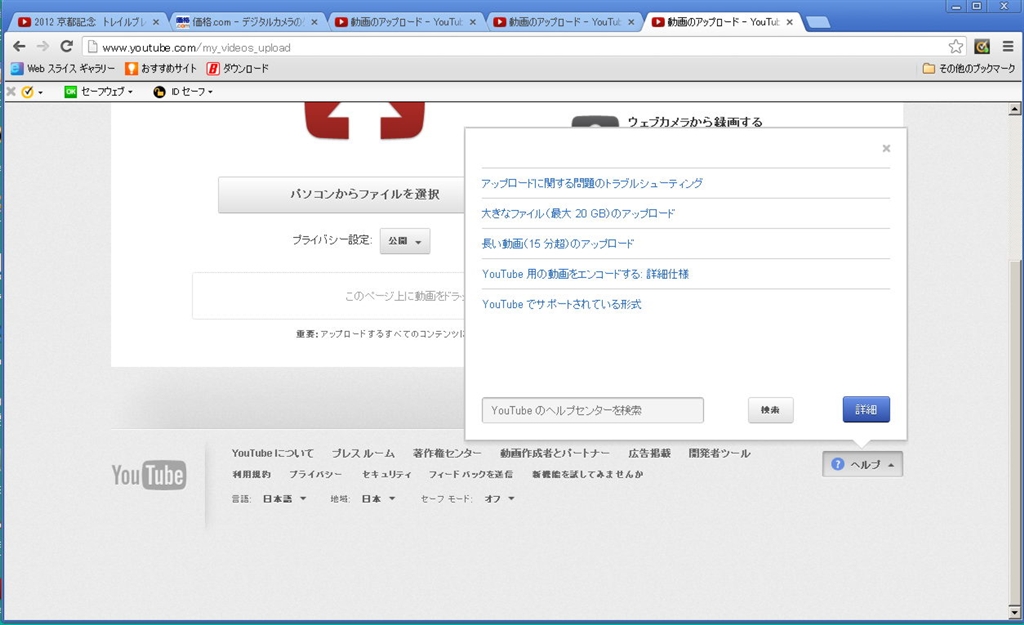1024x625 pixels.
Task: Collapse the ヘルプ footer button
Action: pos(863,464)
